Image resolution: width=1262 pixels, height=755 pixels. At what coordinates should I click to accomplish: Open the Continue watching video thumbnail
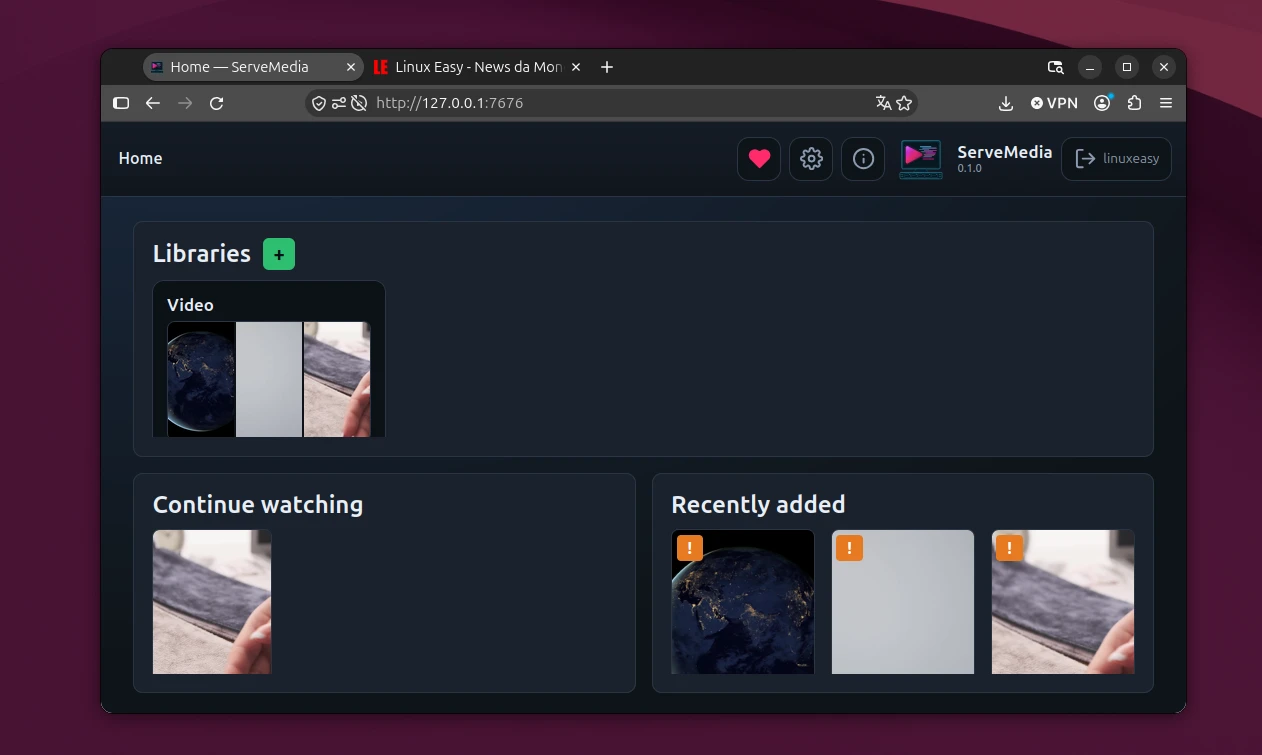point(212,602)
